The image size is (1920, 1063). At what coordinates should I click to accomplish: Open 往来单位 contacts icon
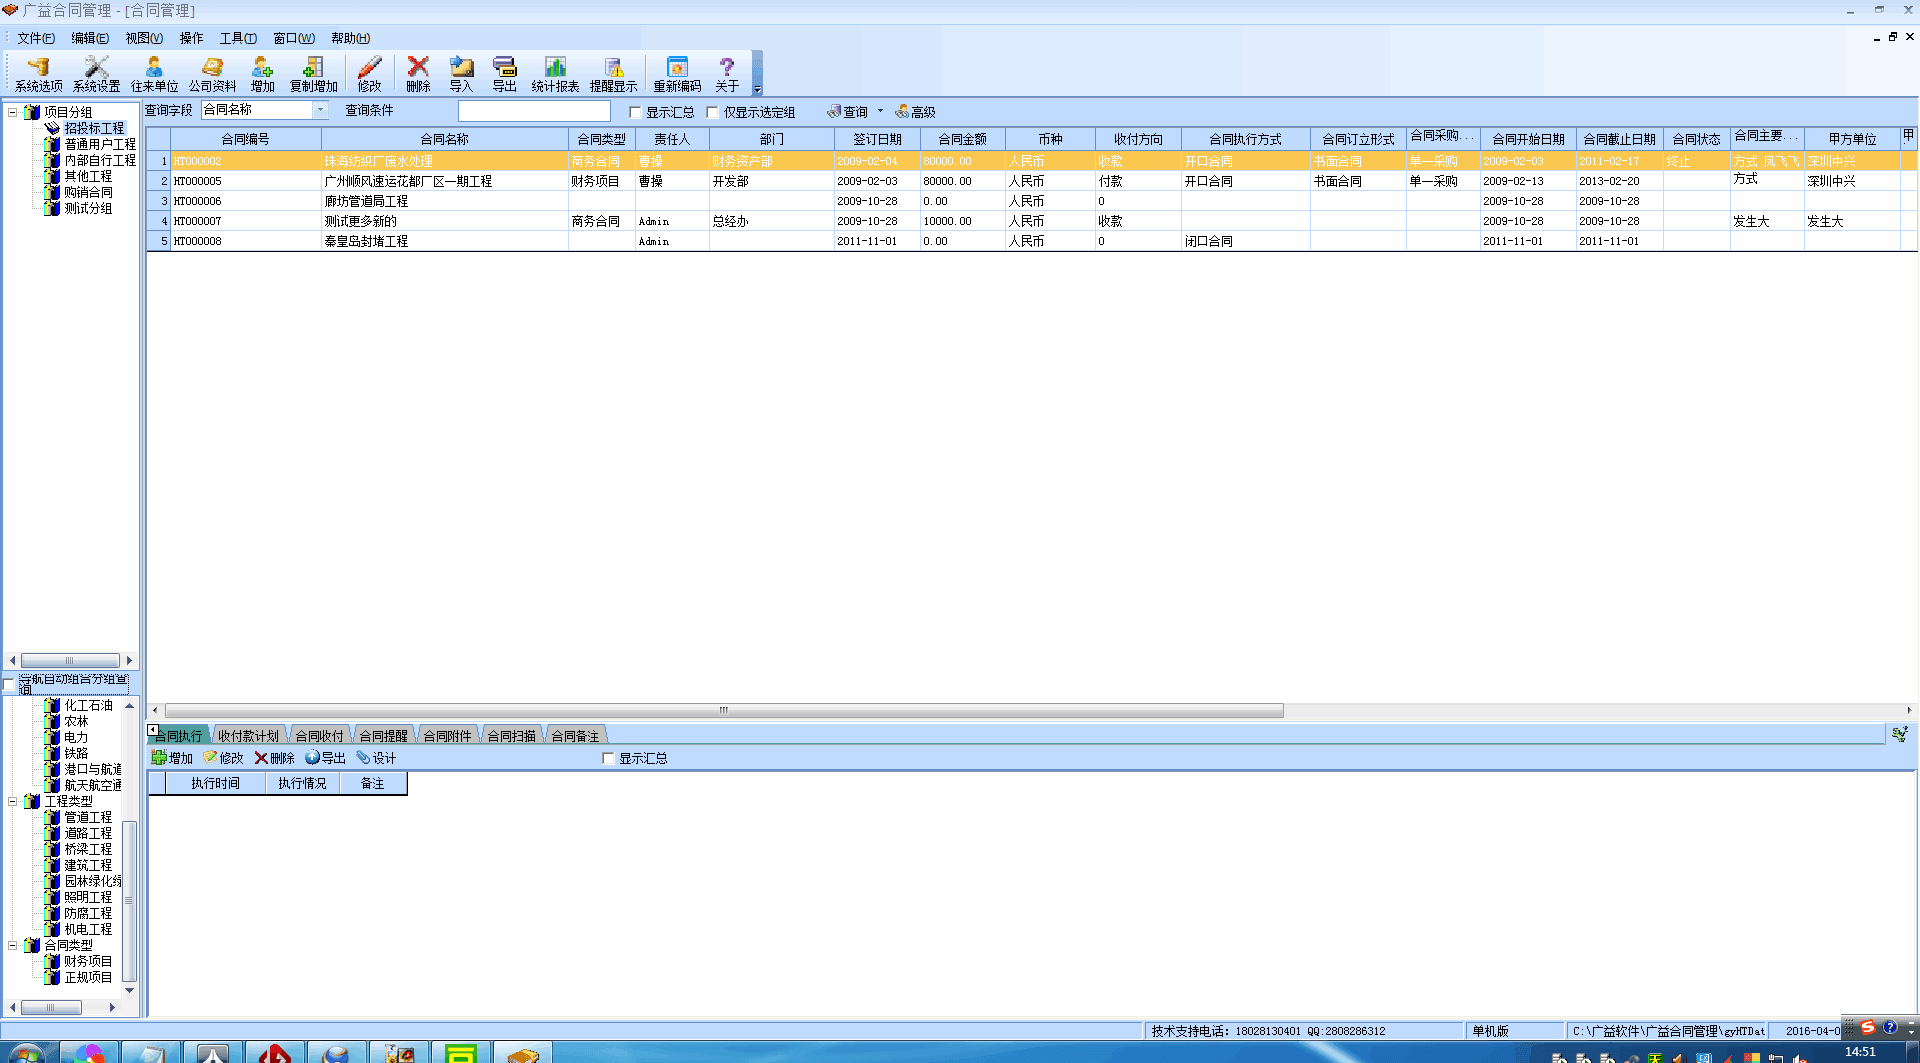[x=154, y=75]
